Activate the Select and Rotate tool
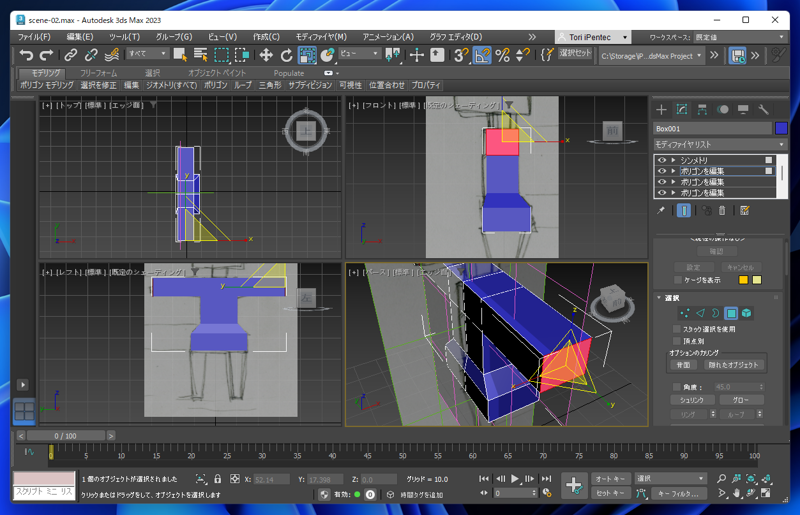The height and width of the screenshot is (515, 800). click(x=286, y=55)
